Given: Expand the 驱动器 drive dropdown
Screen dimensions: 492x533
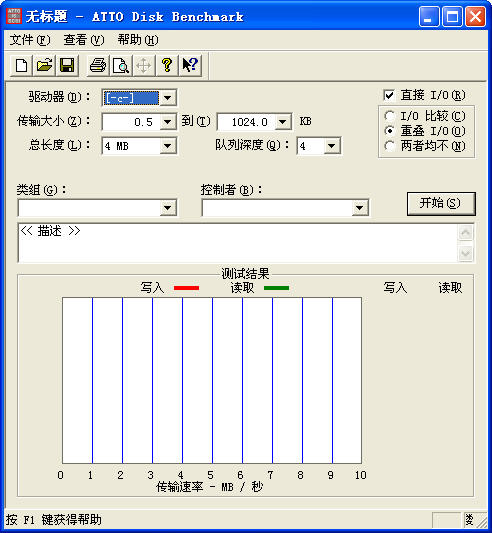Looking at the screenshot, I should (167, 98).
